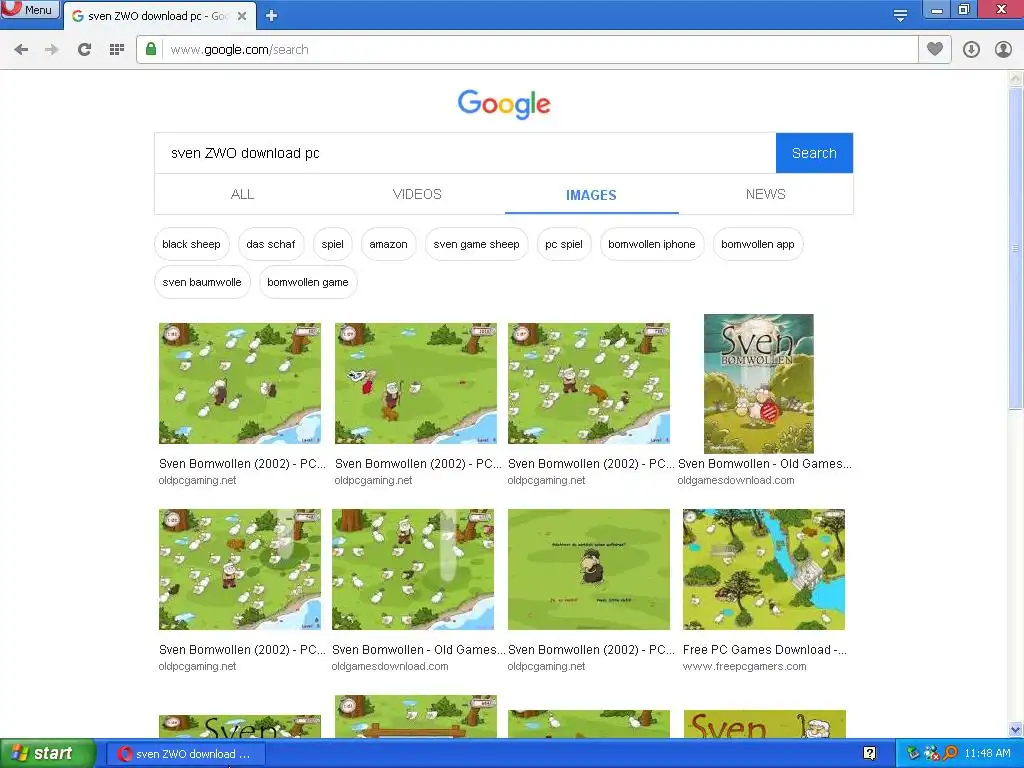Open the help question mark tray icon
The image size is (1024, 768).
pos(869,754)
